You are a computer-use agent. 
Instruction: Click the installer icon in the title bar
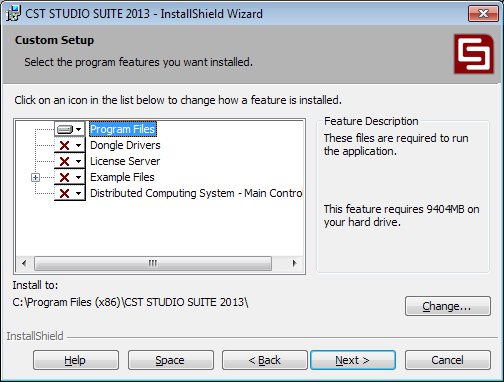pyautogui.click(x=13, y=13)
